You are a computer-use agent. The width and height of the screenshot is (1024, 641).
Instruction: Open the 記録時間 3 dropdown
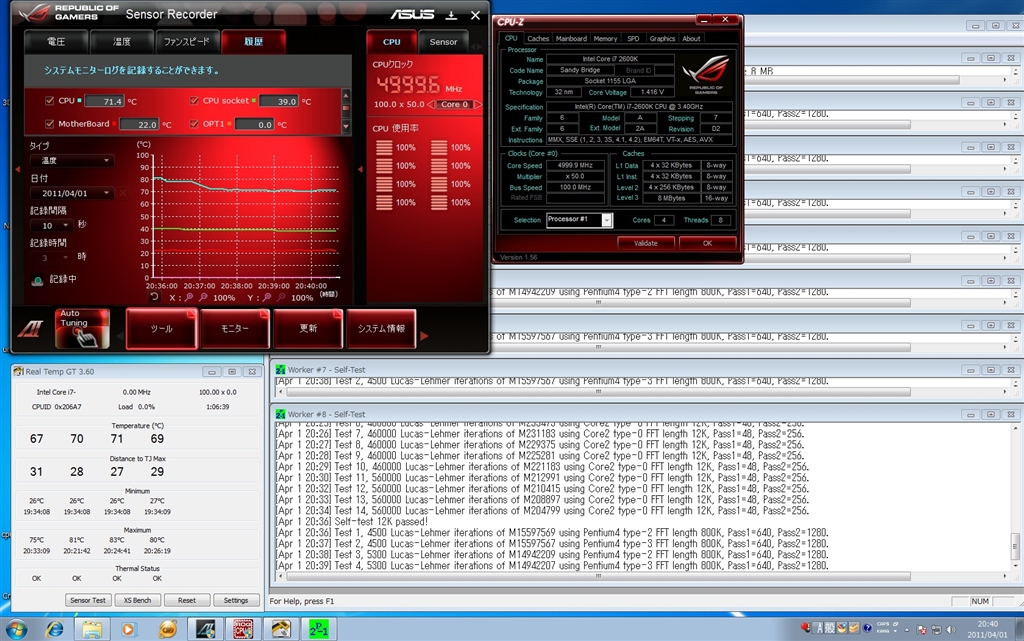[x=52, y=258]
